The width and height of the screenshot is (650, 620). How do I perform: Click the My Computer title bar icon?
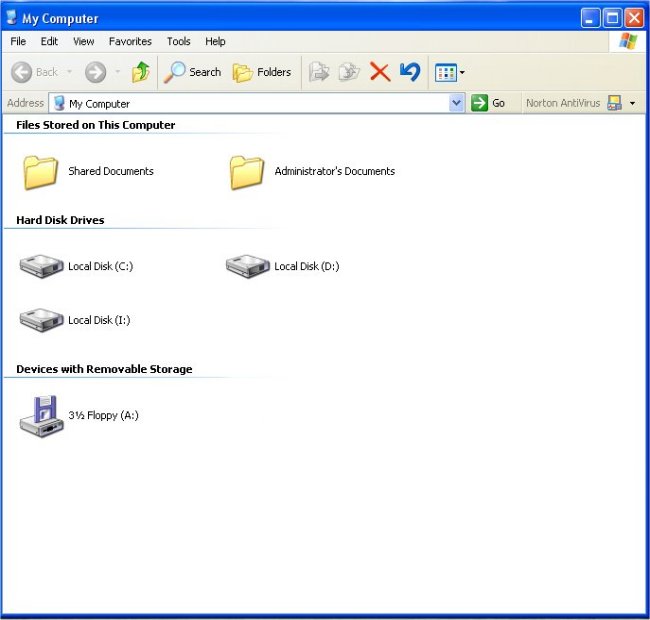point(12,17)
